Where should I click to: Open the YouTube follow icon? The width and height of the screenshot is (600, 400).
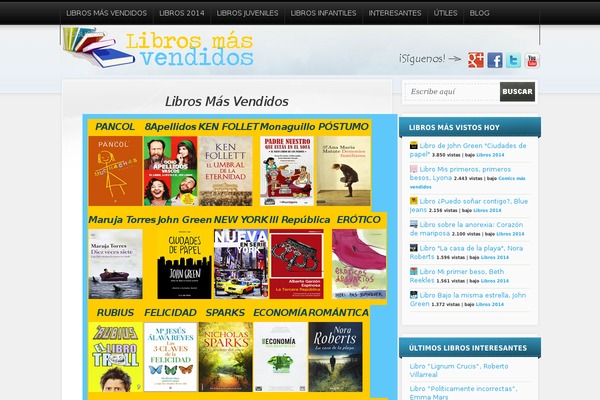click(x=532, y=60)
